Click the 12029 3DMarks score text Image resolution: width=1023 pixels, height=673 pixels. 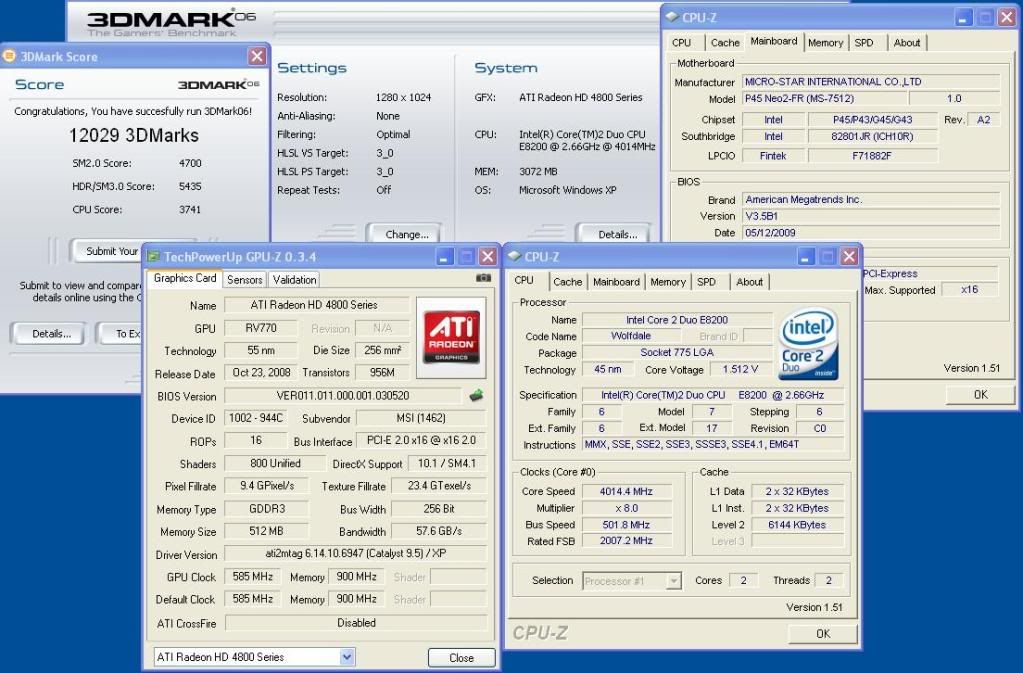(x=134, y=135)
